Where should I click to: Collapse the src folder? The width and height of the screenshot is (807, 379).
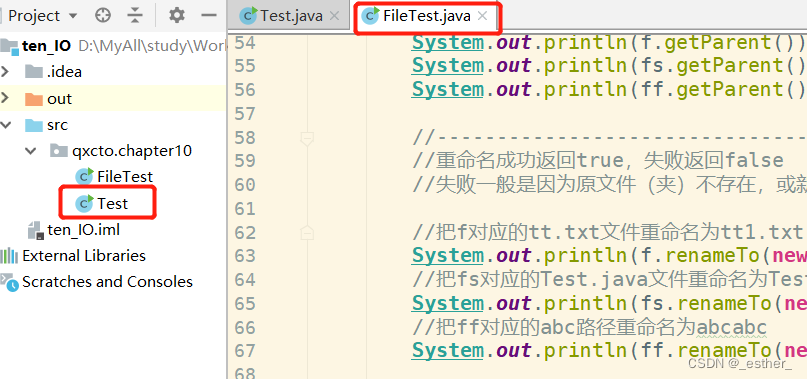tap(6, 125)
